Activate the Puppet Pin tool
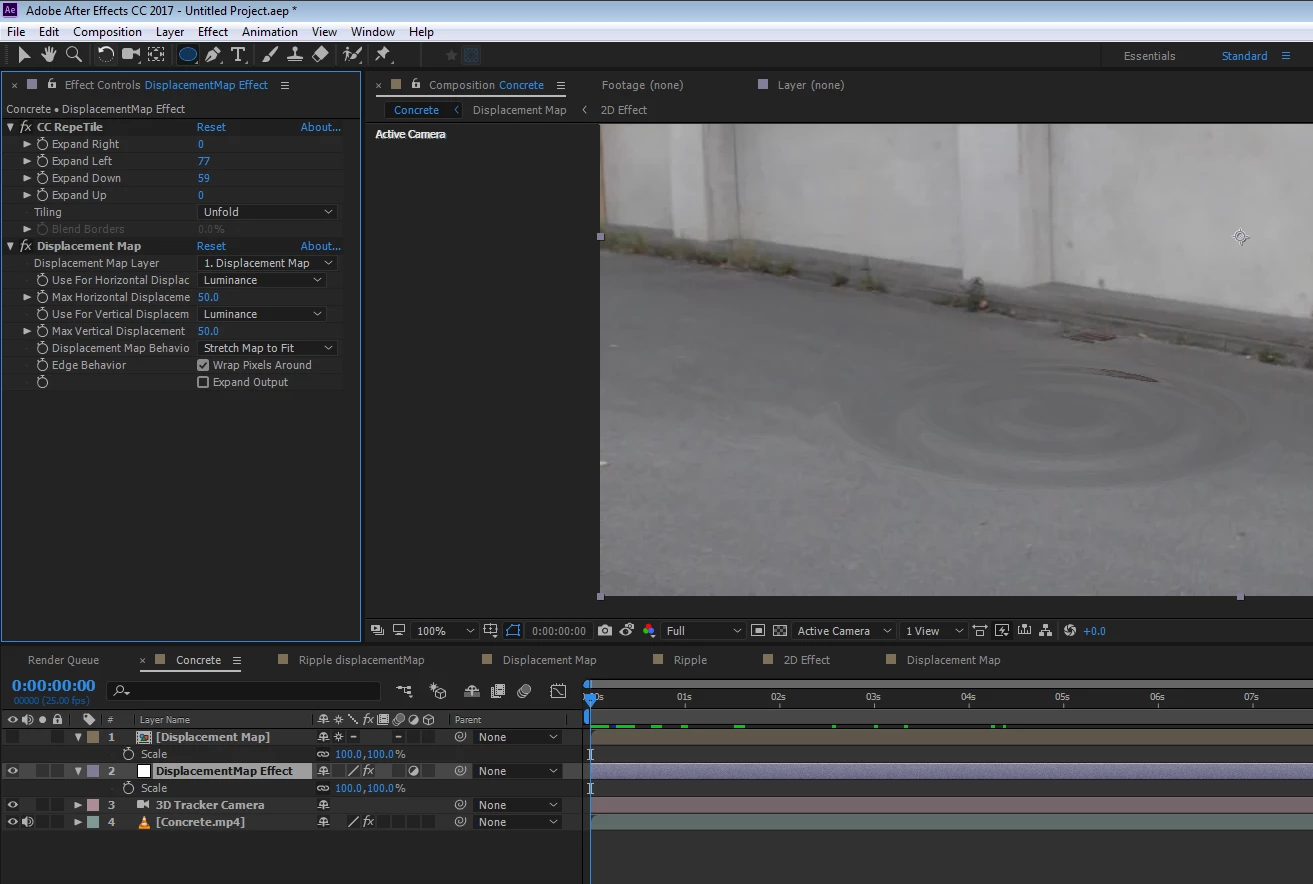This screenshot has height=884, width=1313. coord(382,55)
